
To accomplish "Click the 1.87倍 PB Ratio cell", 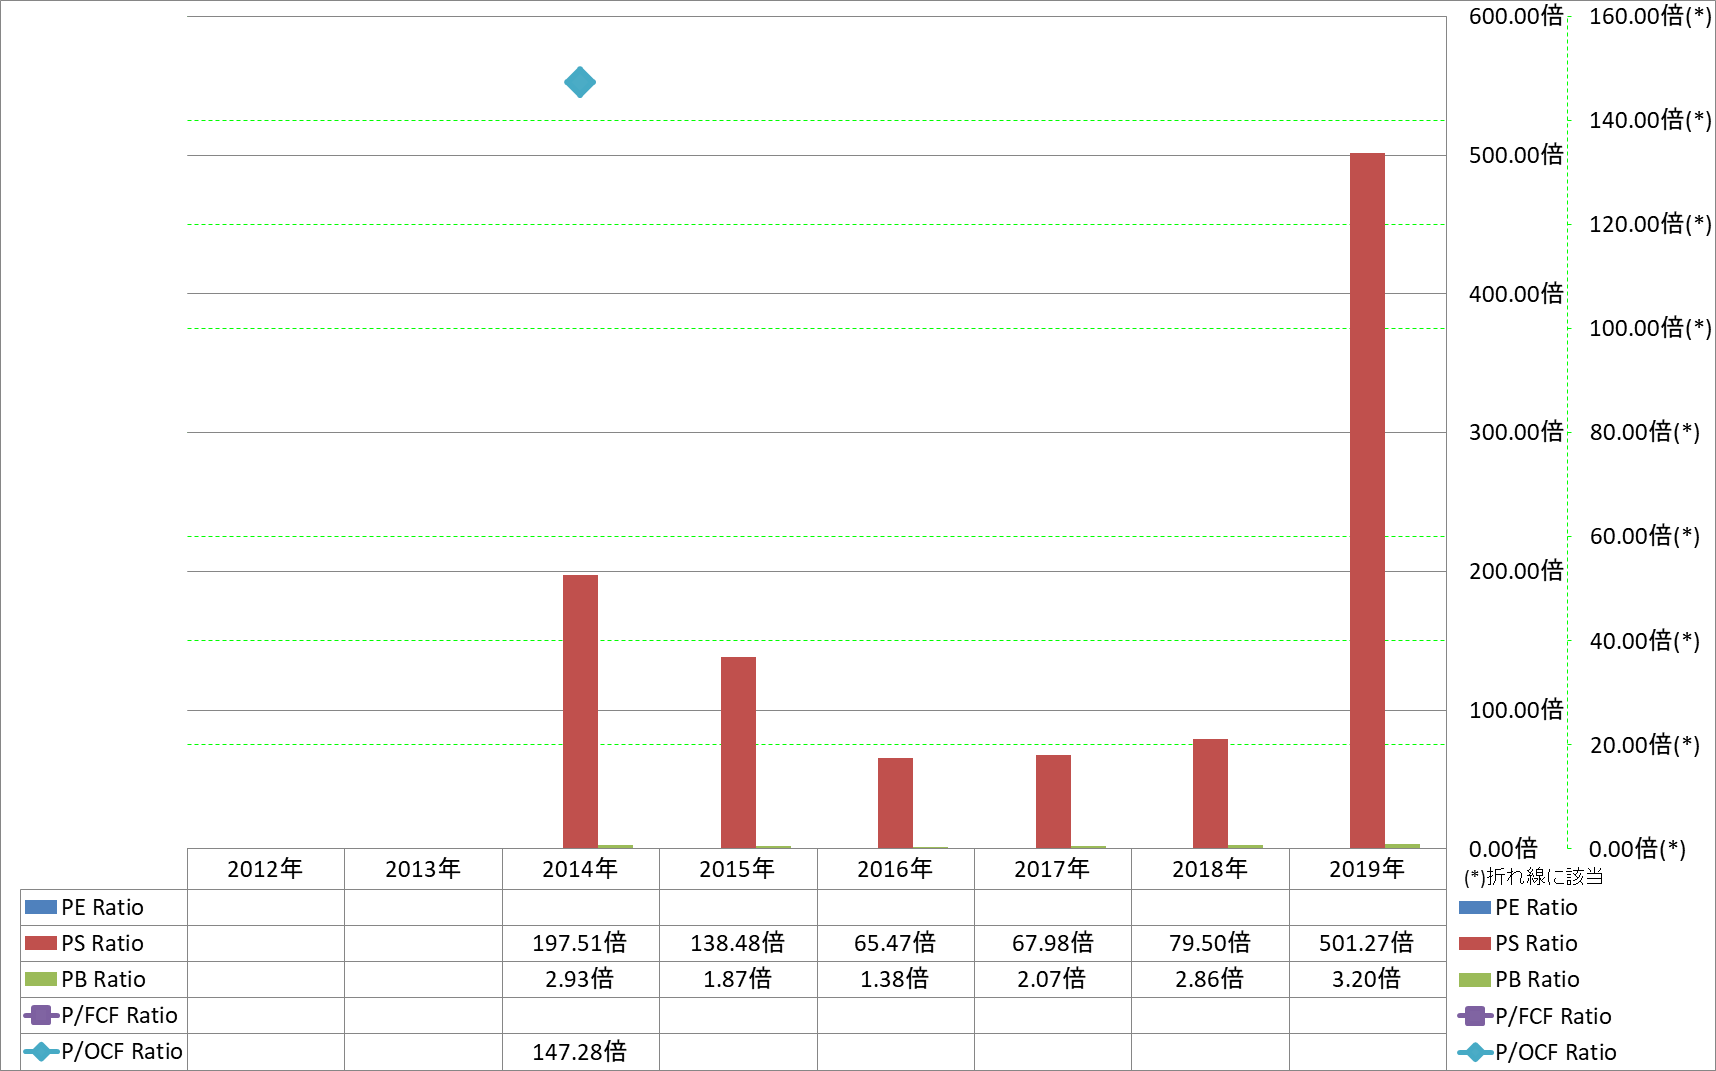I will click(738, 979).
